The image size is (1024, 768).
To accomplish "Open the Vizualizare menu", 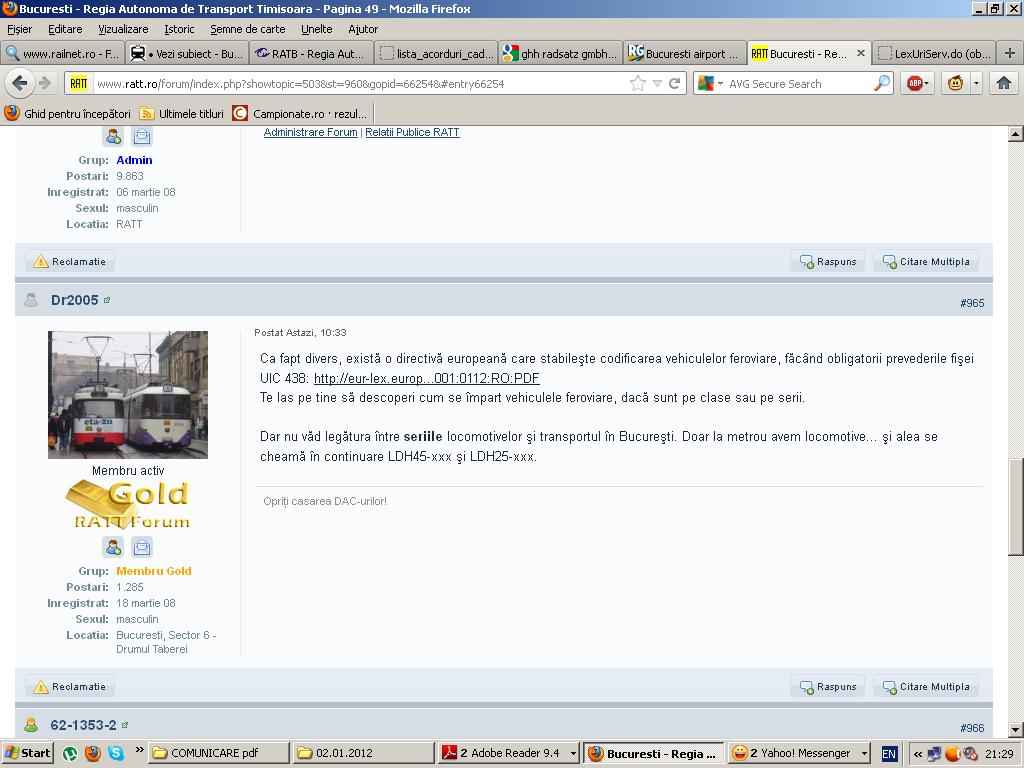I will [x=123, y=29].
